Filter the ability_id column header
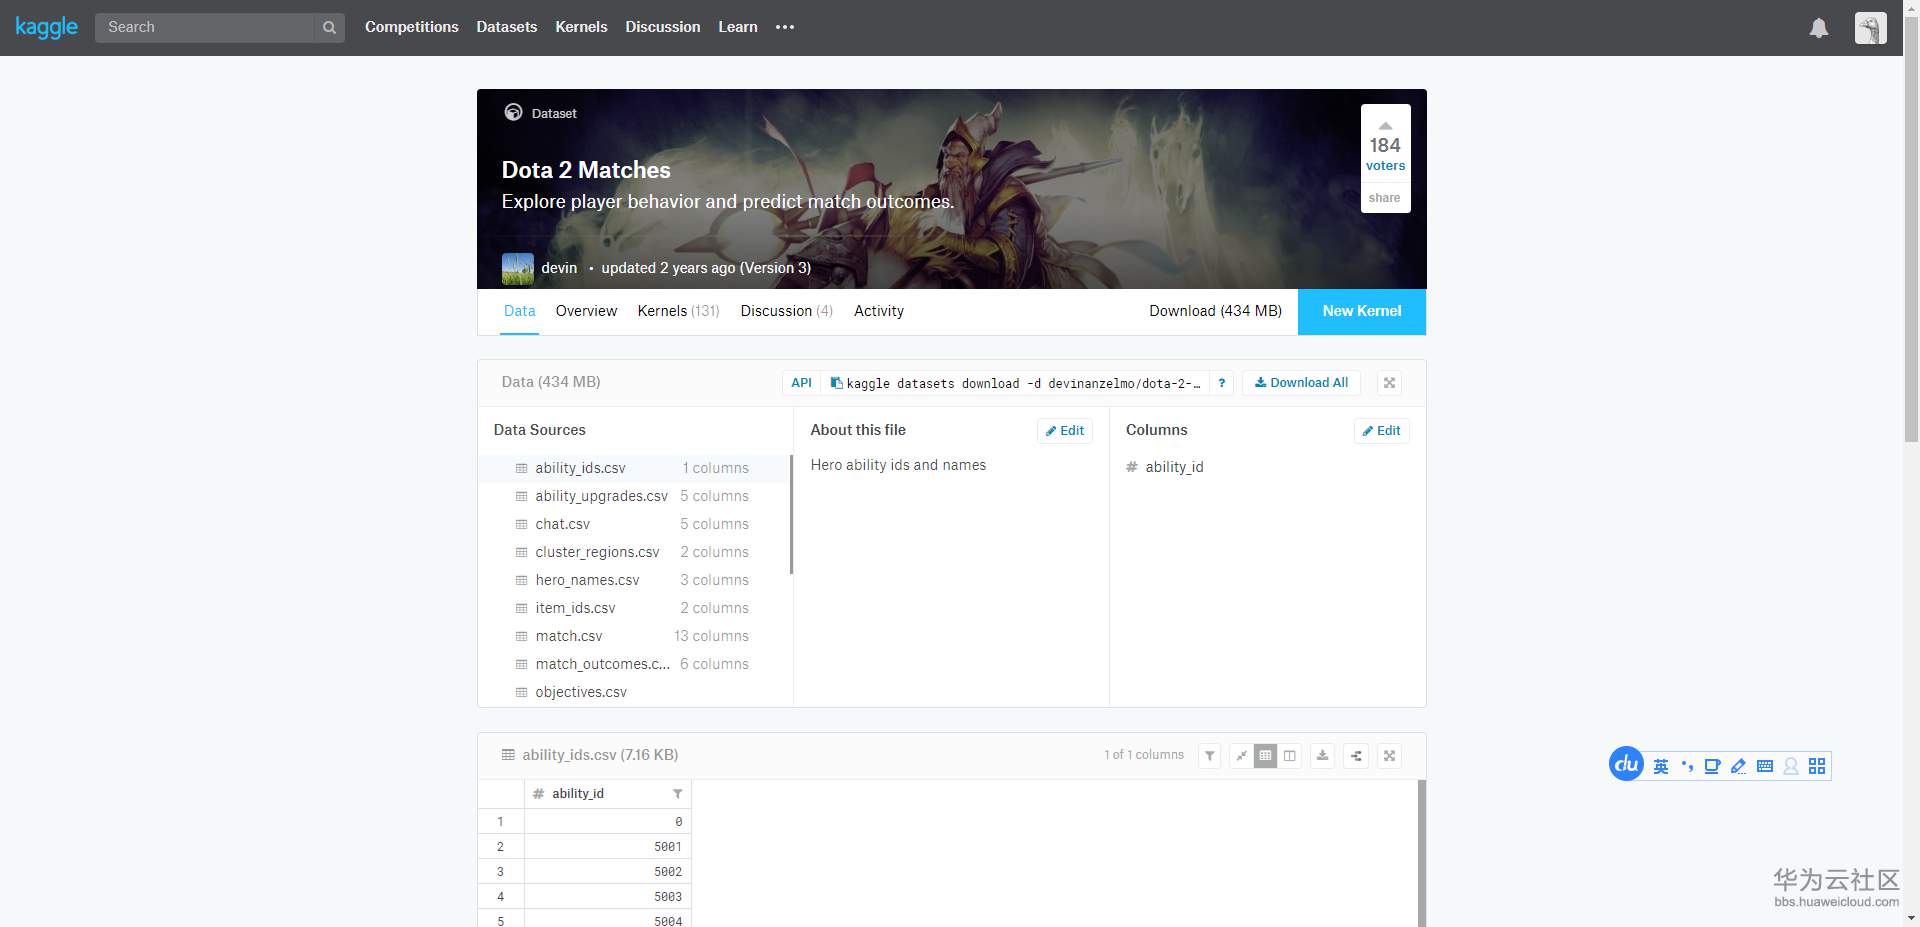The height and width of the screenshot is (927, 1920). [677, 794]
